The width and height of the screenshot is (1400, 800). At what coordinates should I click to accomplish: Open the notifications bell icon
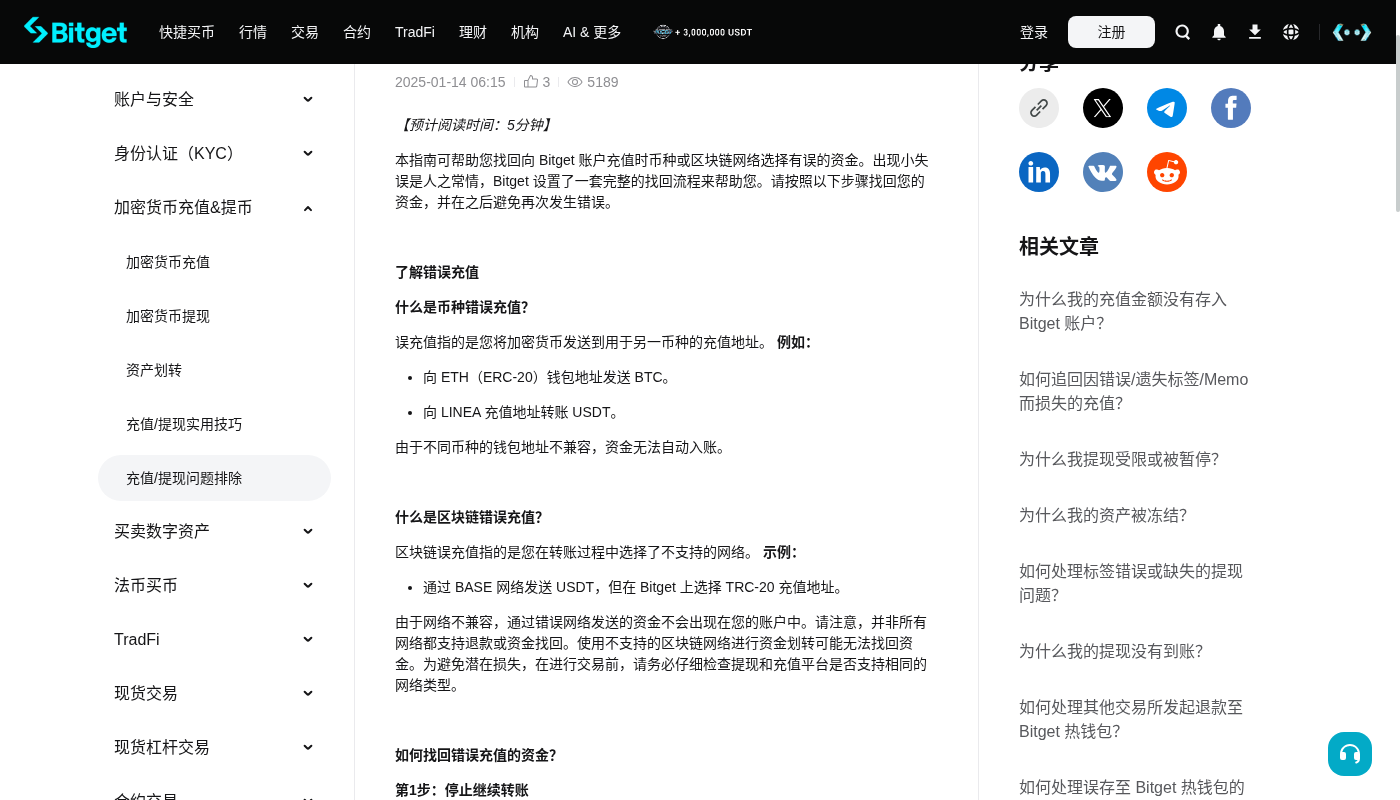click(1219, 32)
